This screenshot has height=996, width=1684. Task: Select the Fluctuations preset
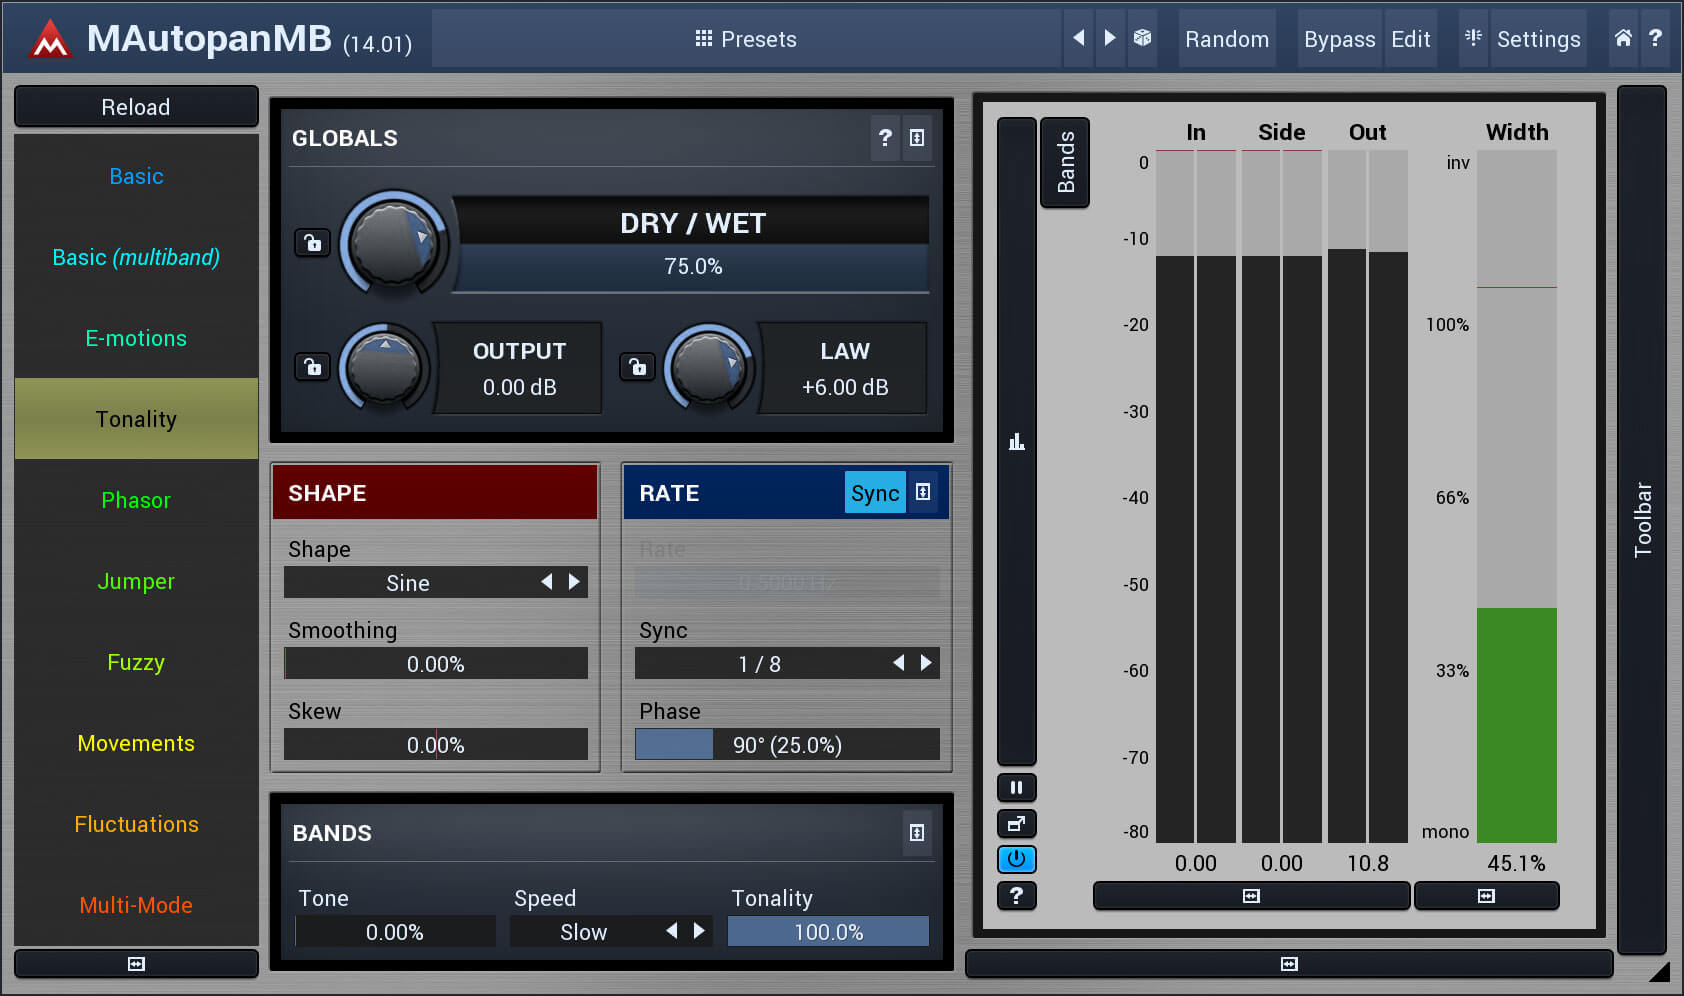pyautogui.click(x=136, y=824)
